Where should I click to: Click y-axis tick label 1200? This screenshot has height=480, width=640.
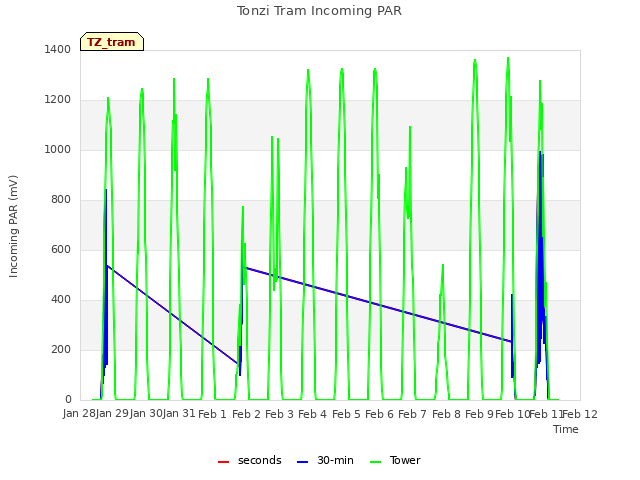coord(58,100)
